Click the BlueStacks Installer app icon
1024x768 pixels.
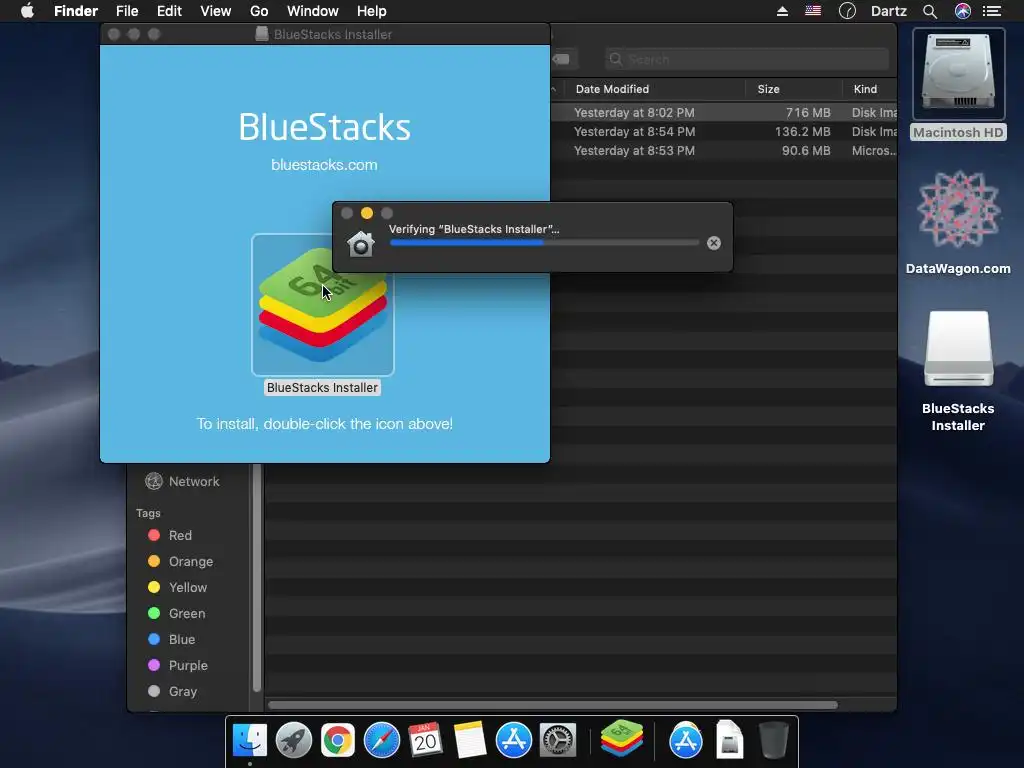pyautogui.click(x=323, y=304)
